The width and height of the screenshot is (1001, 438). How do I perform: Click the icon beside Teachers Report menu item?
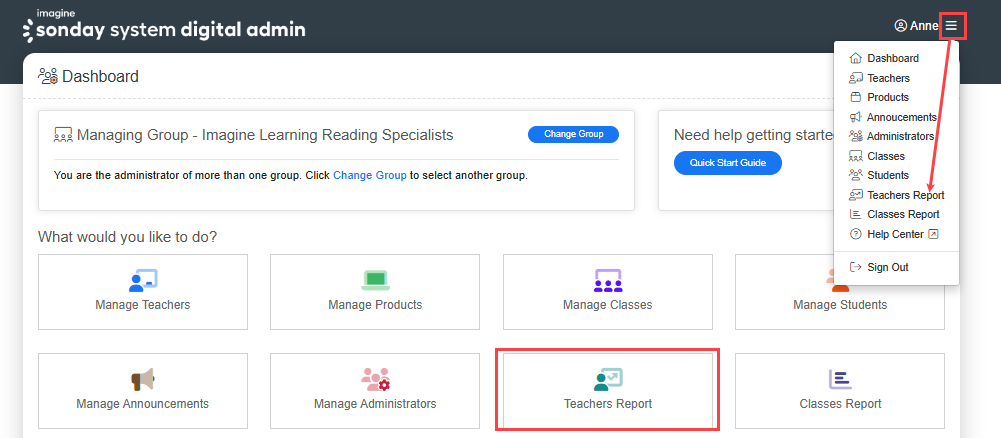click(x=856, y=195)
